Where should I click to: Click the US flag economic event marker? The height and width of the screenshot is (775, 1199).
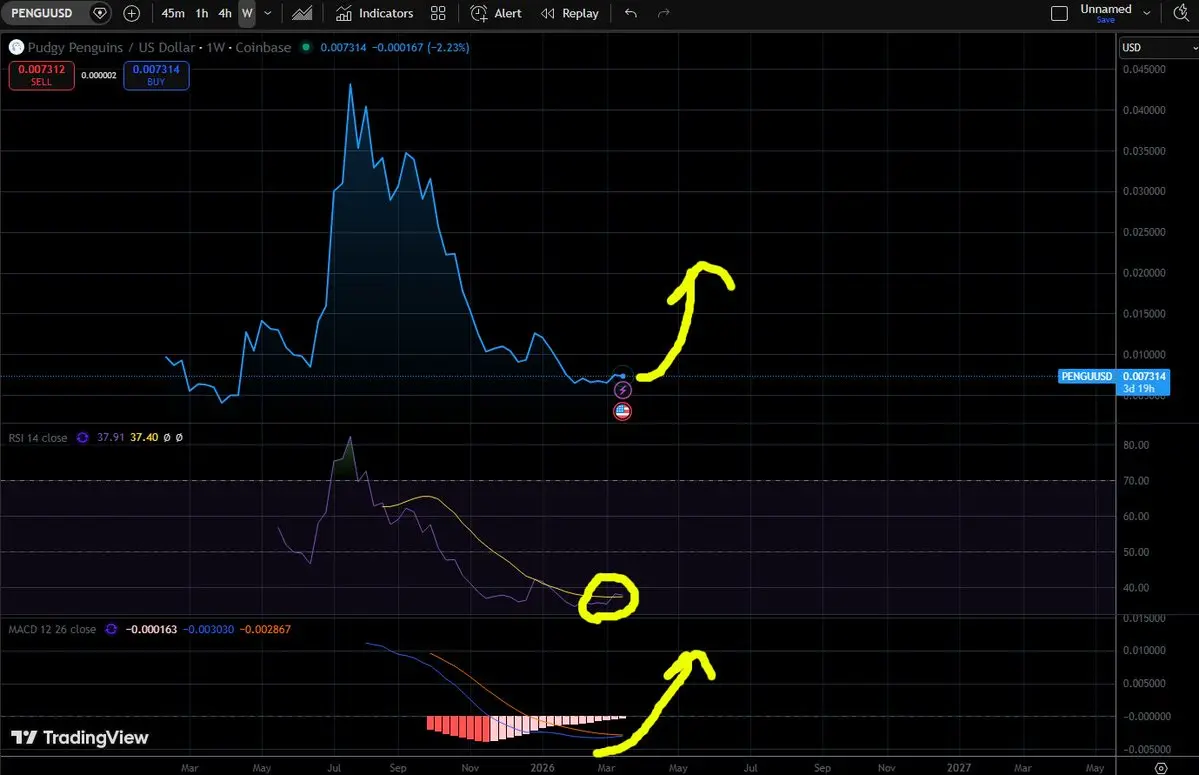[622, 412]
